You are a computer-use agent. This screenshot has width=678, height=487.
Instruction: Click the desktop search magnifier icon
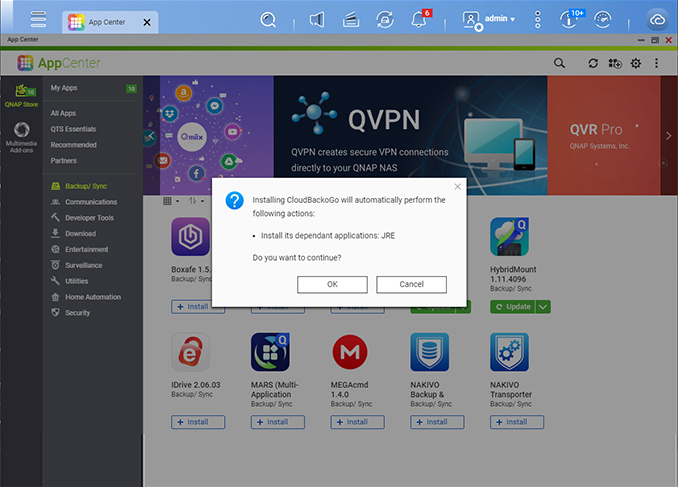point(268,19)
